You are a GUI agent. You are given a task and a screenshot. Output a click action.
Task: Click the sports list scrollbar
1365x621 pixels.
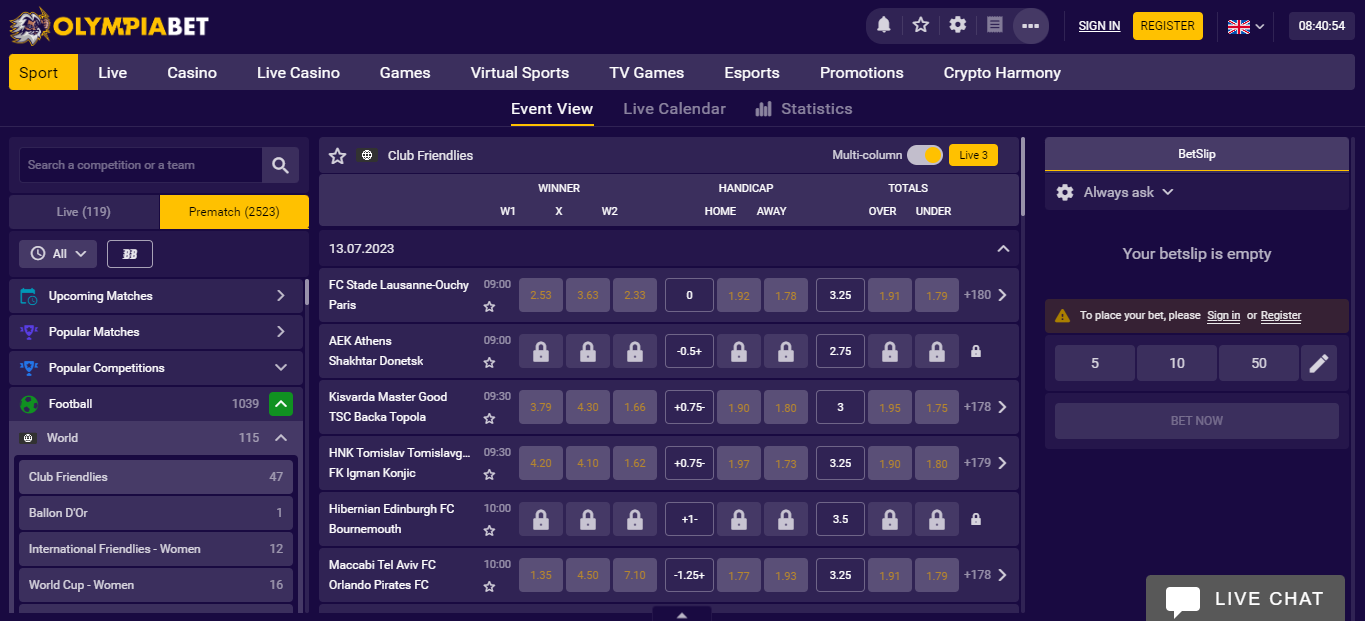point(306,292)
